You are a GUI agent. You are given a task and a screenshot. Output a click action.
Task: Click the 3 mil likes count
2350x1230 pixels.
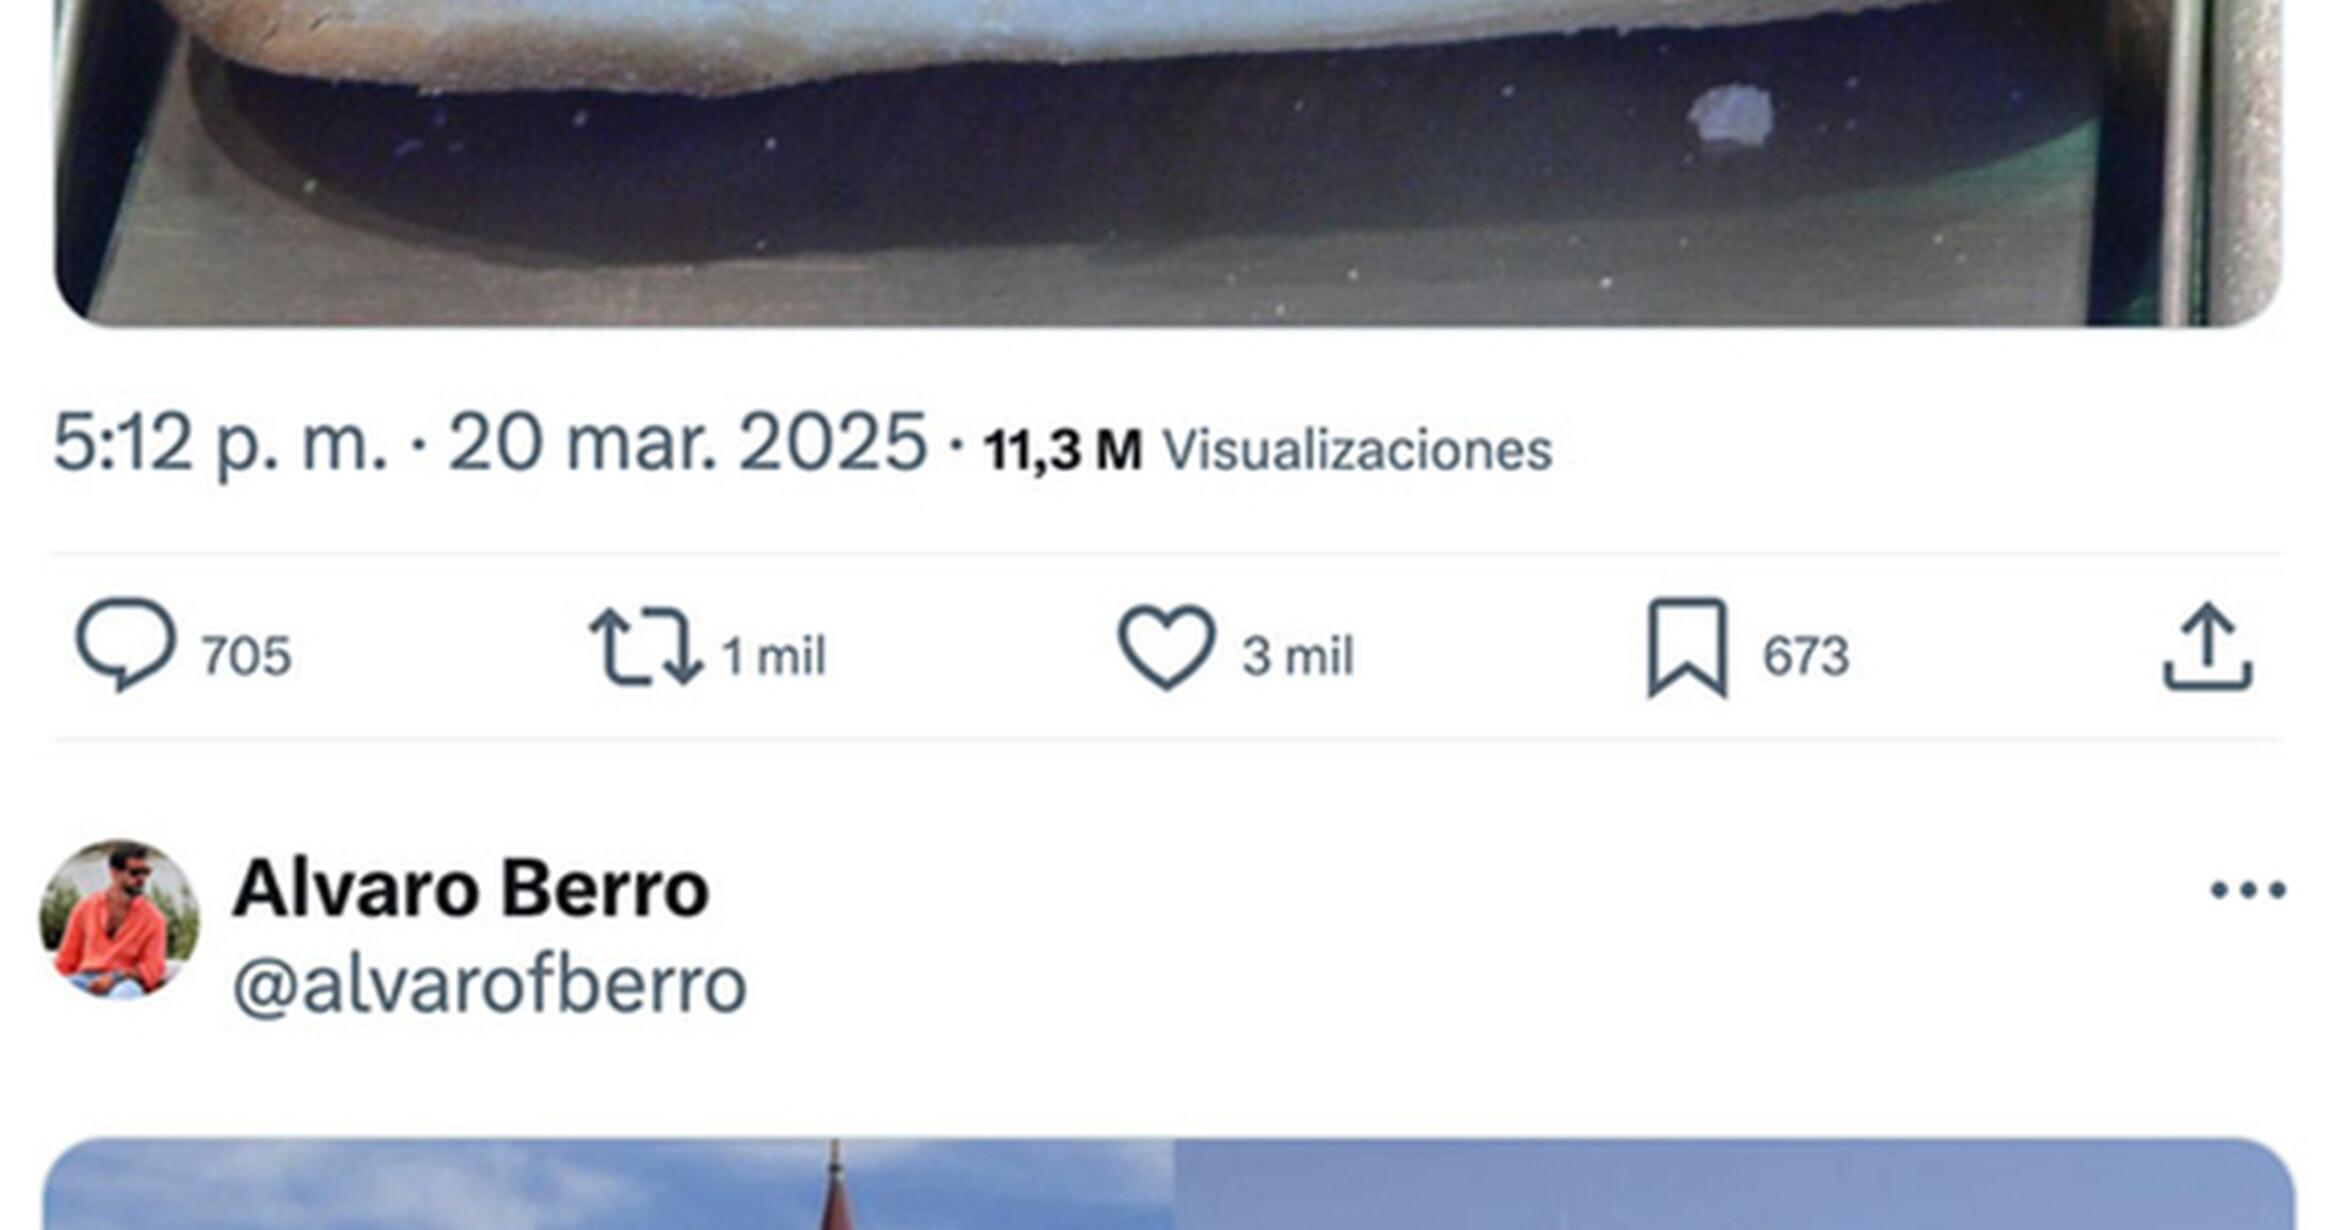pyautogui.click(x=1298, y=656)
